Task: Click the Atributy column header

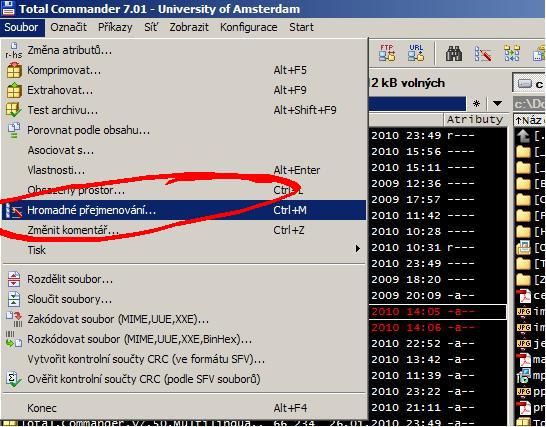Action: click(x=475, y=119)
